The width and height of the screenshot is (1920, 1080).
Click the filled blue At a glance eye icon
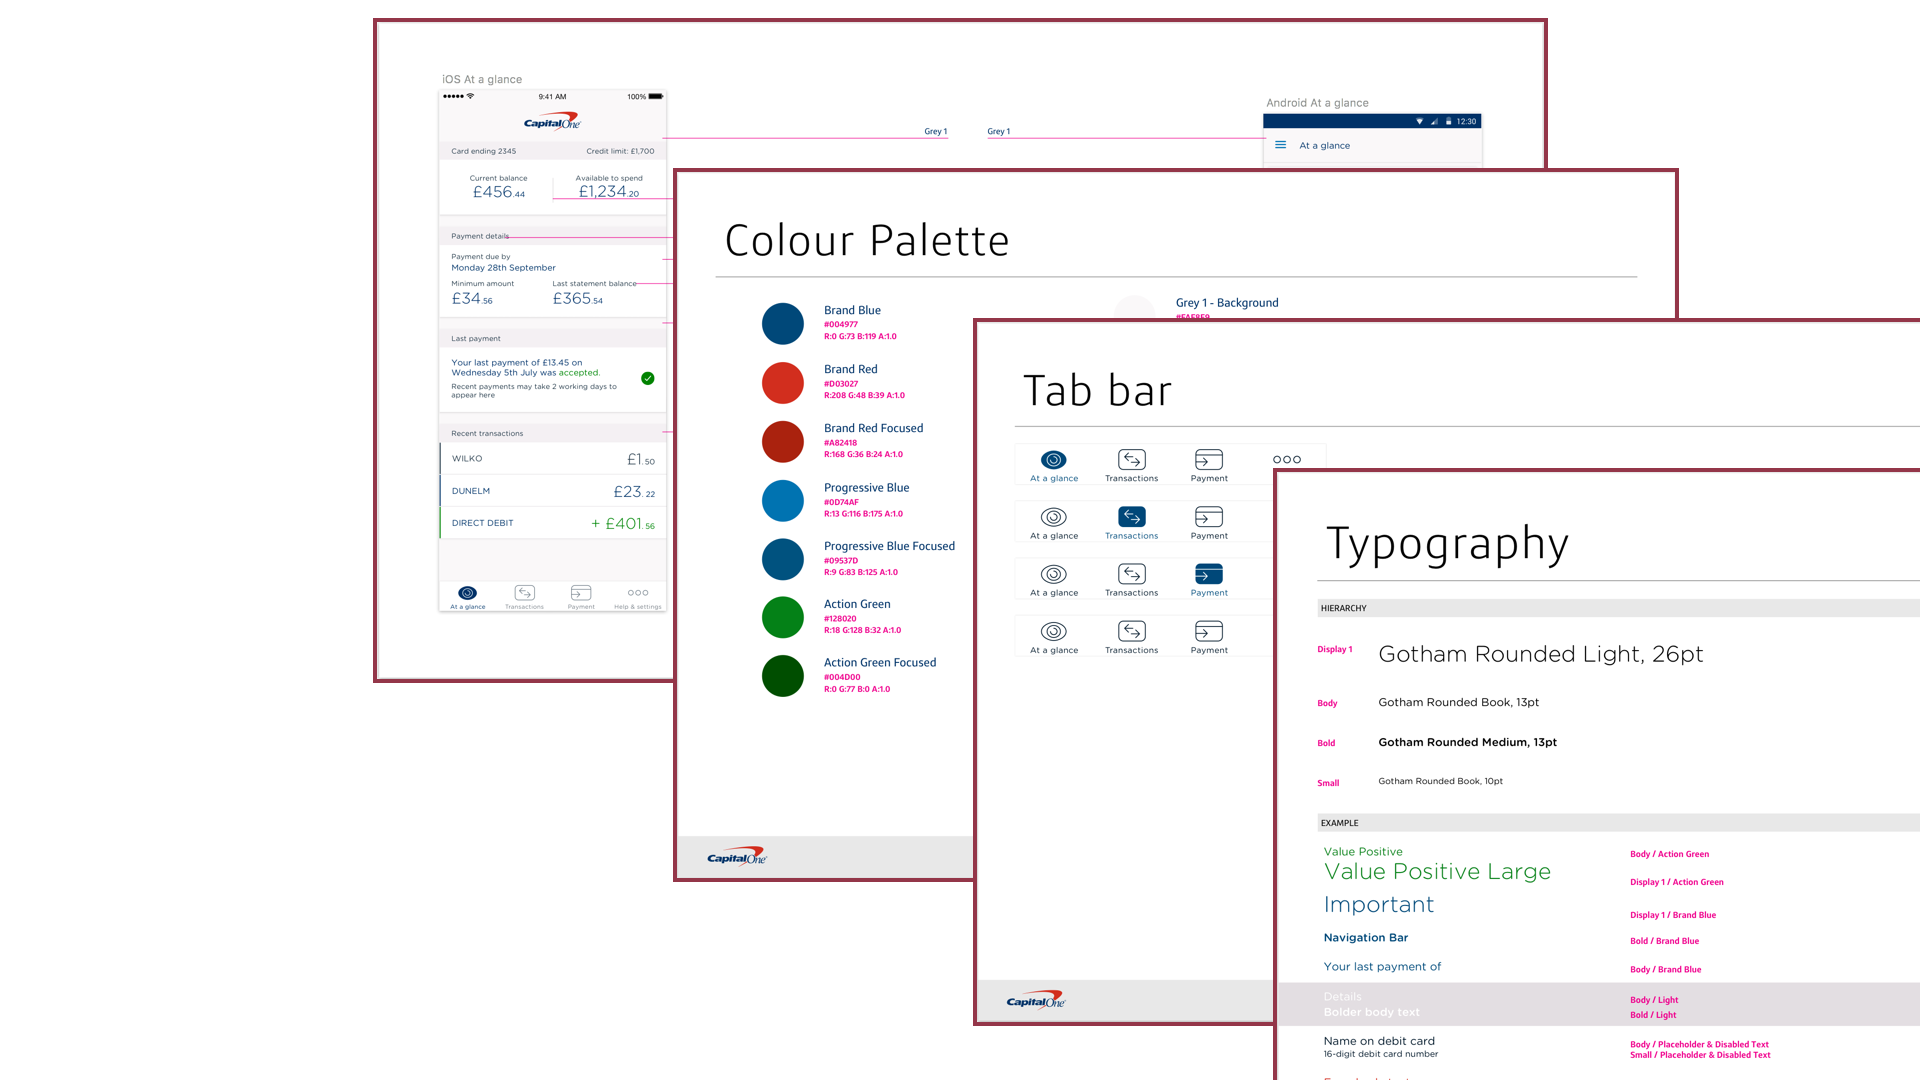point(1054,460)
